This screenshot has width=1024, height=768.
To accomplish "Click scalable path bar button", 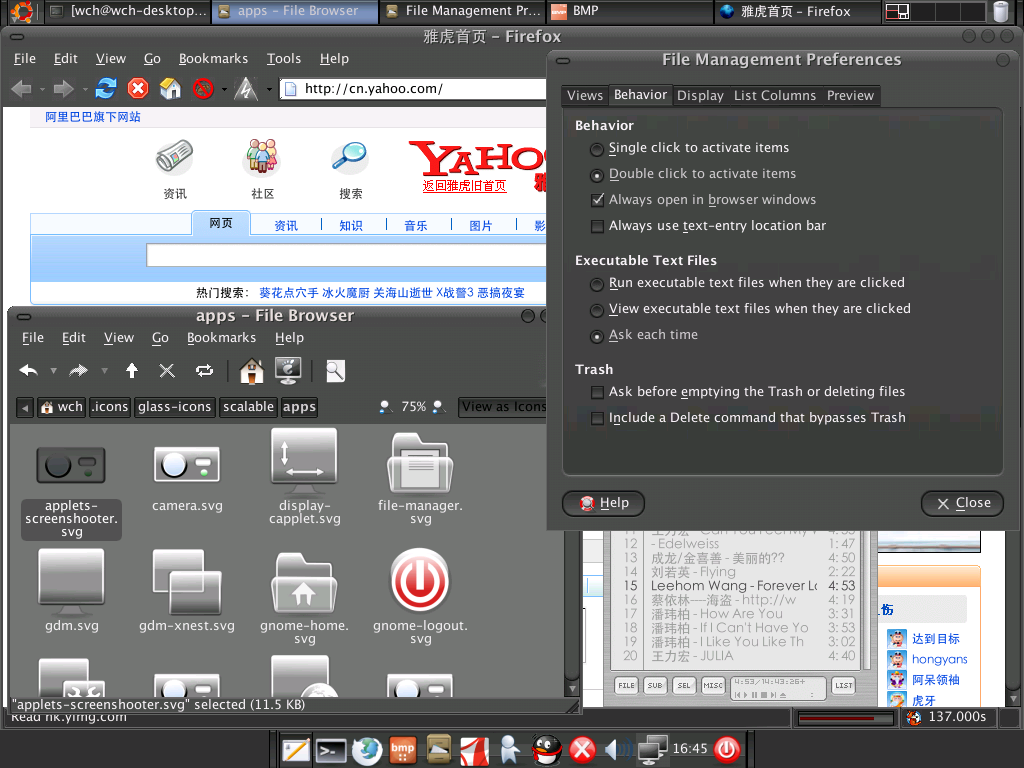I will point(248,407).
